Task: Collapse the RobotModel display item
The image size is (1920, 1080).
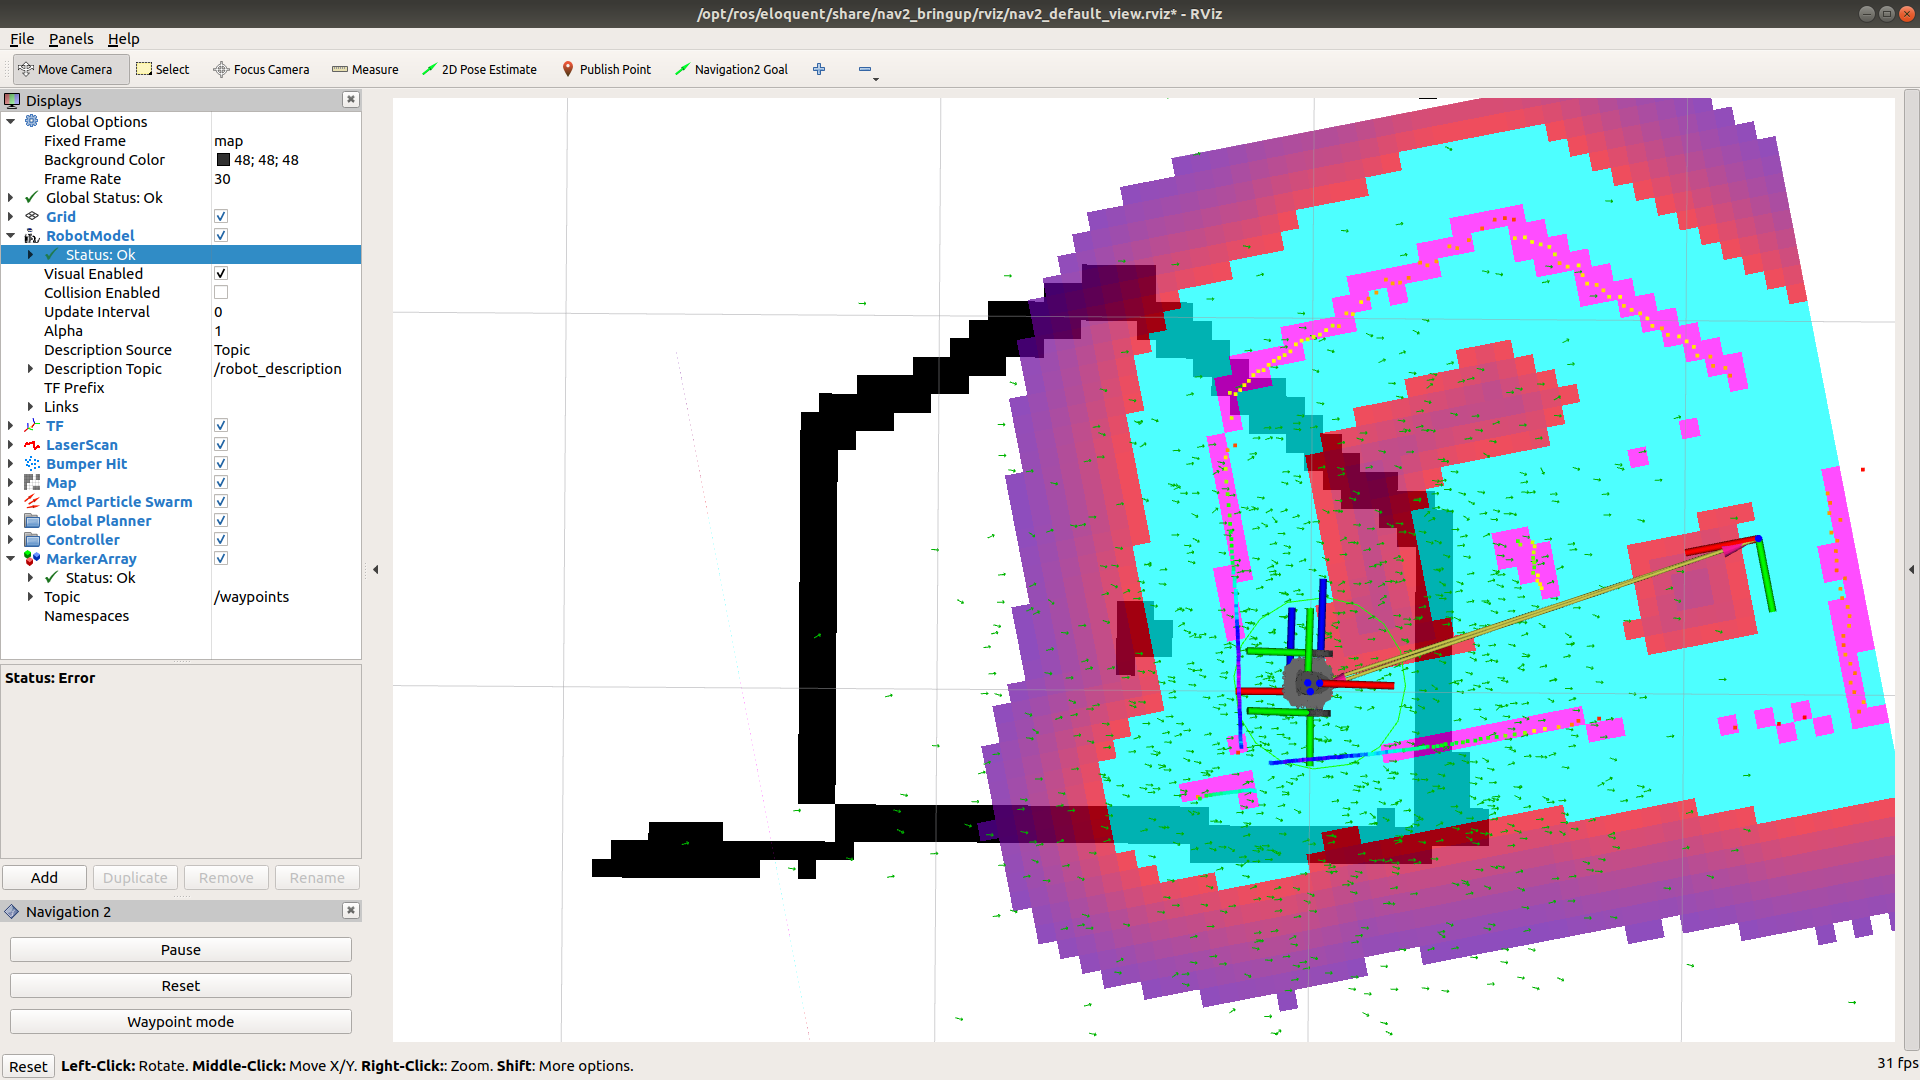Action: (x=11, y=236)
